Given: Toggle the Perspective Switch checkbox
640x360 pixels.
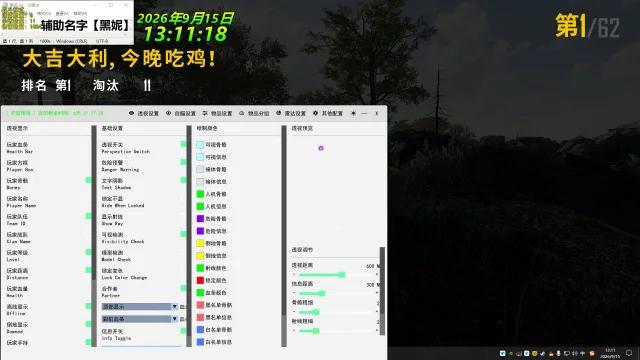Looking at the screenshot, I should click(183, 144).
